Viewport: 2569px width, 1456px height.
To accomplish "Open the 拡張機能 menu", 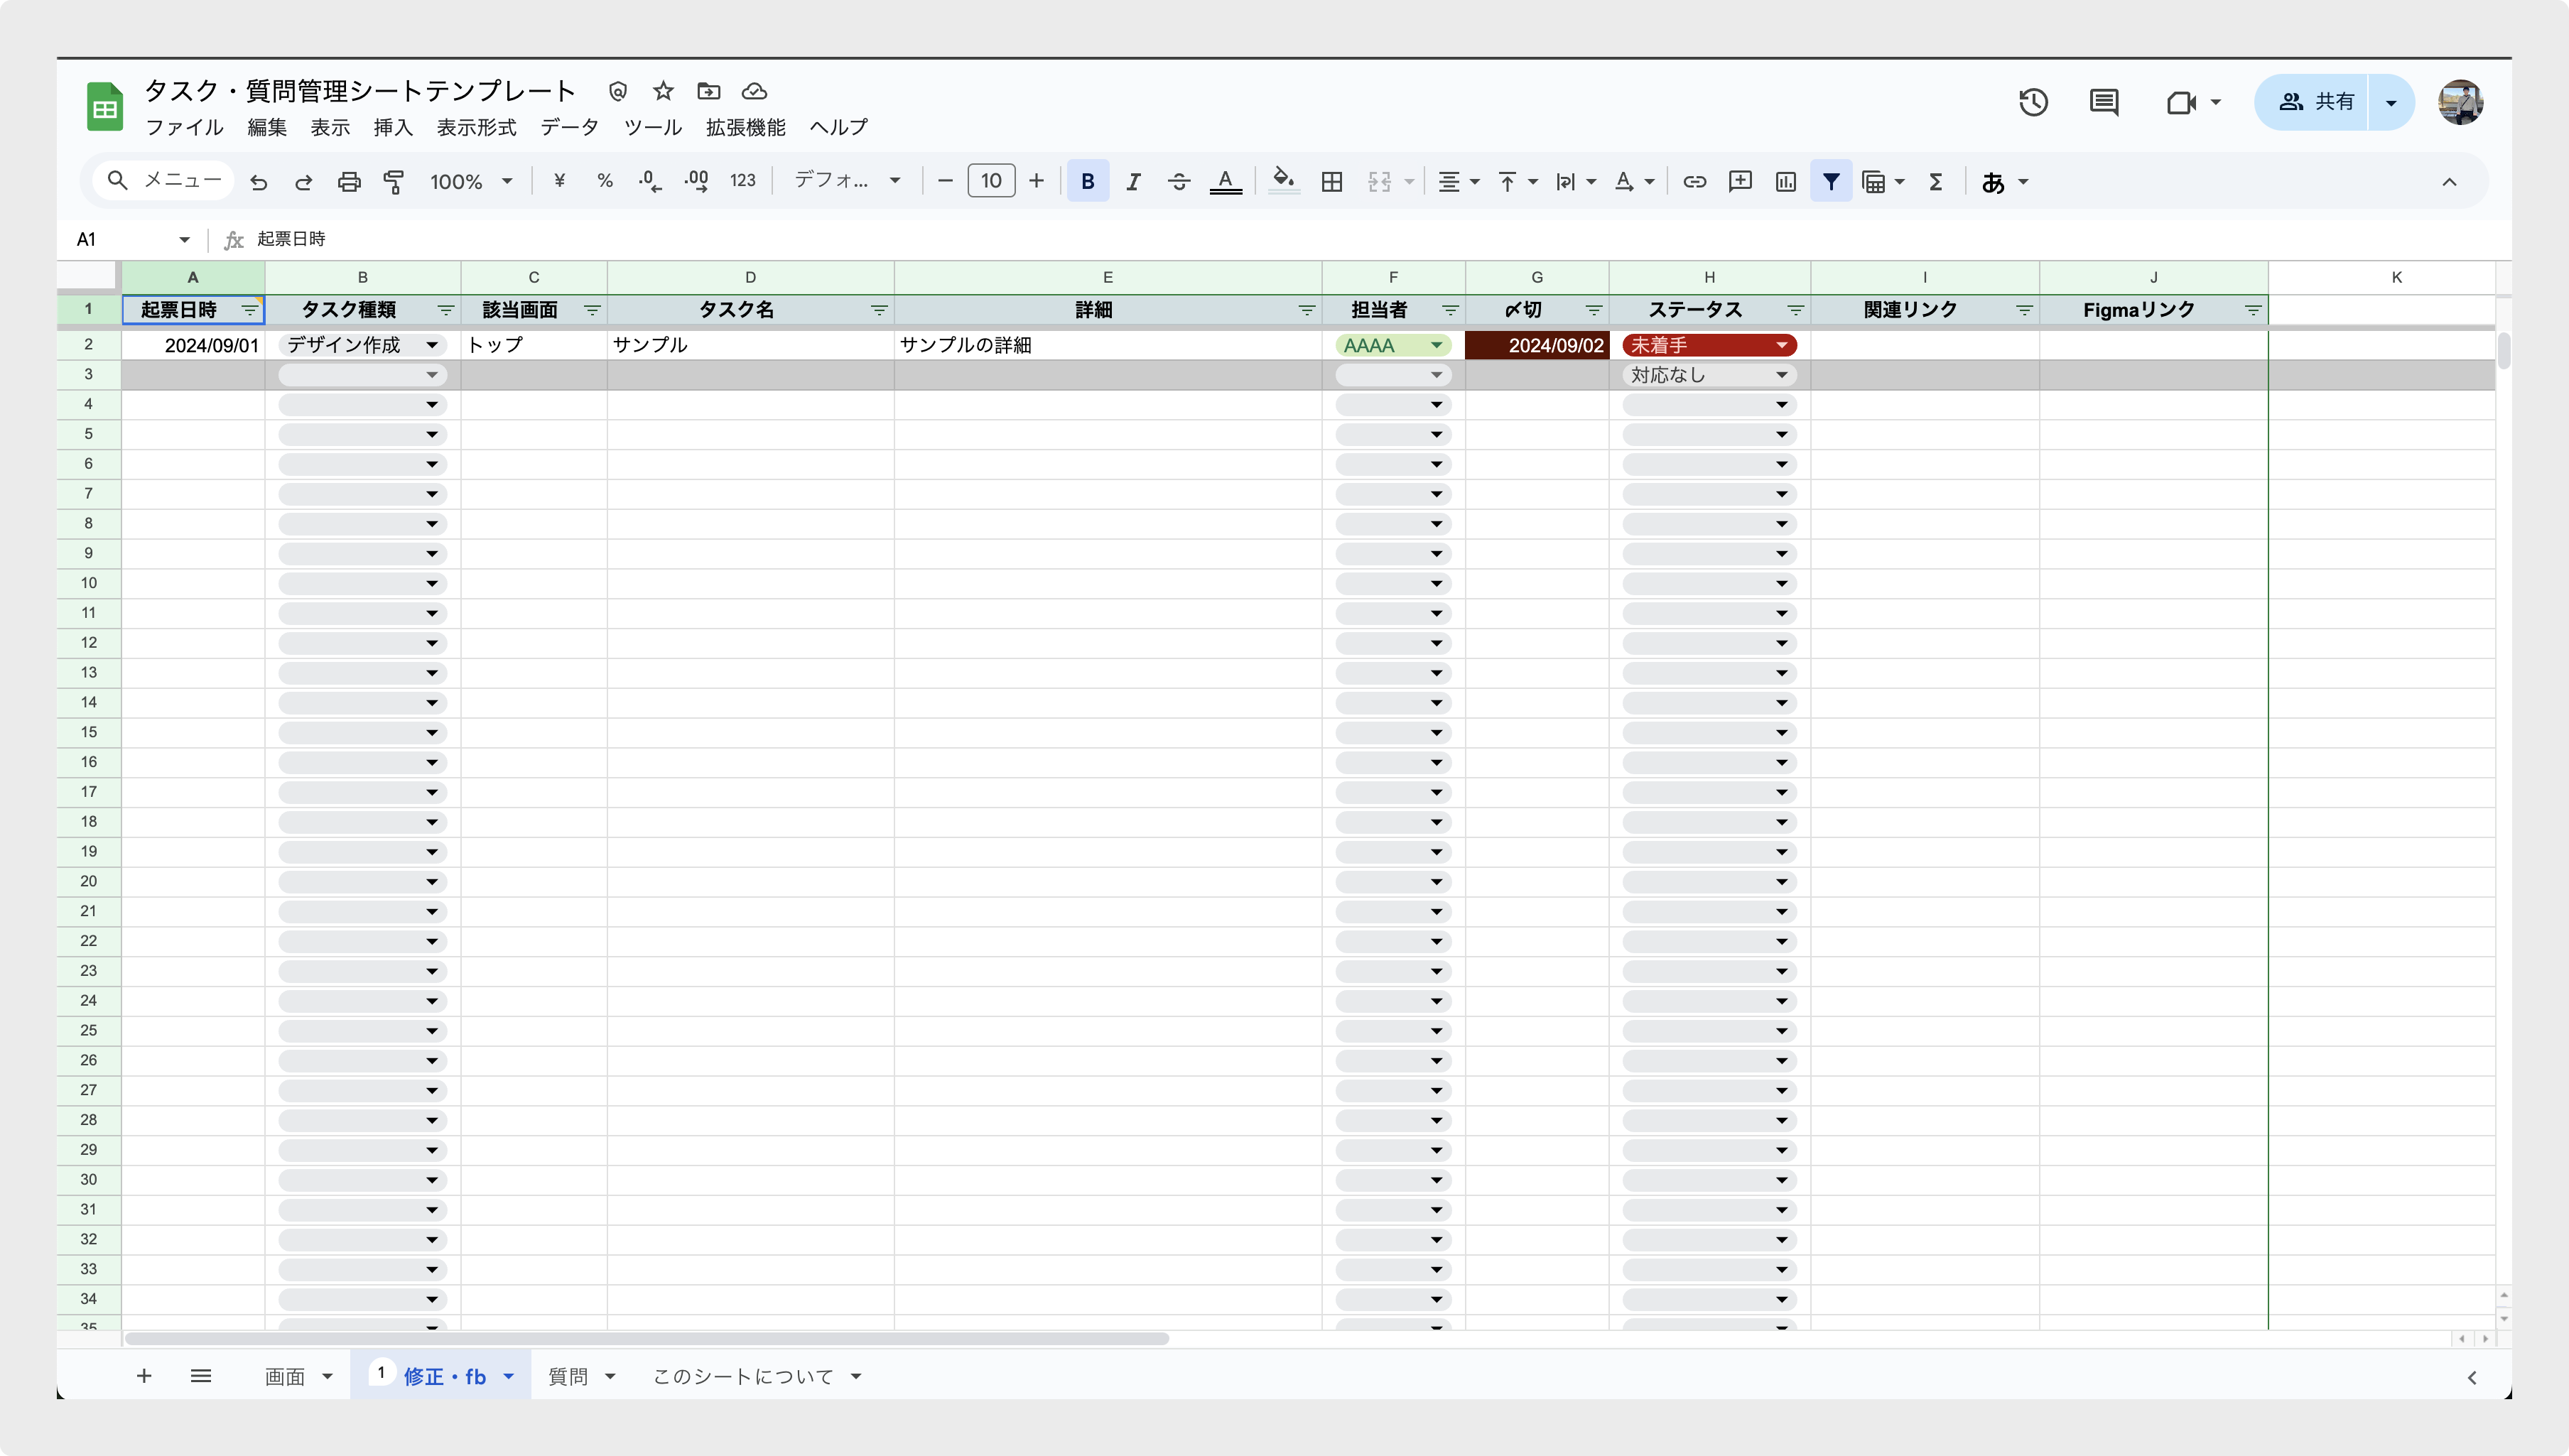I will 746,127.
